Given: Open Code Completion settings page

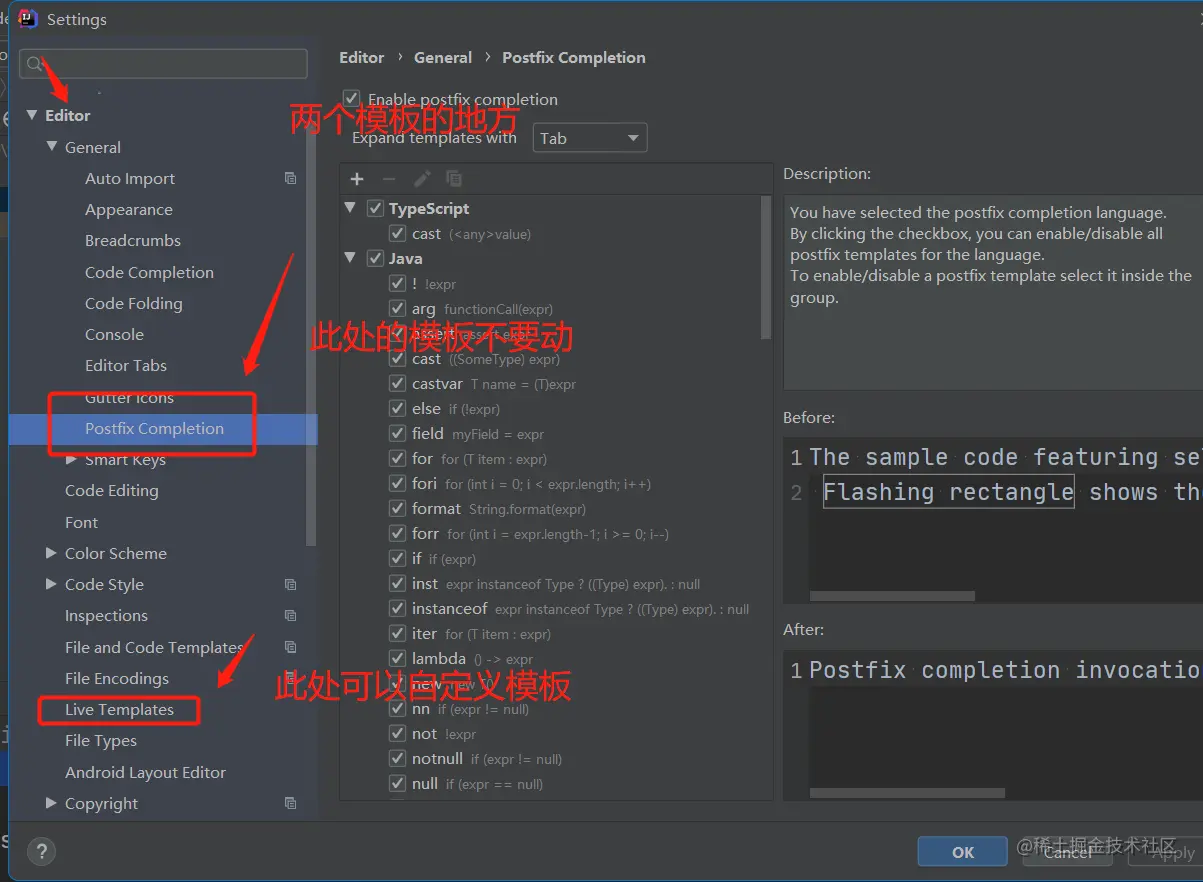Looking at the screenshot, I should tap(149, 272).
